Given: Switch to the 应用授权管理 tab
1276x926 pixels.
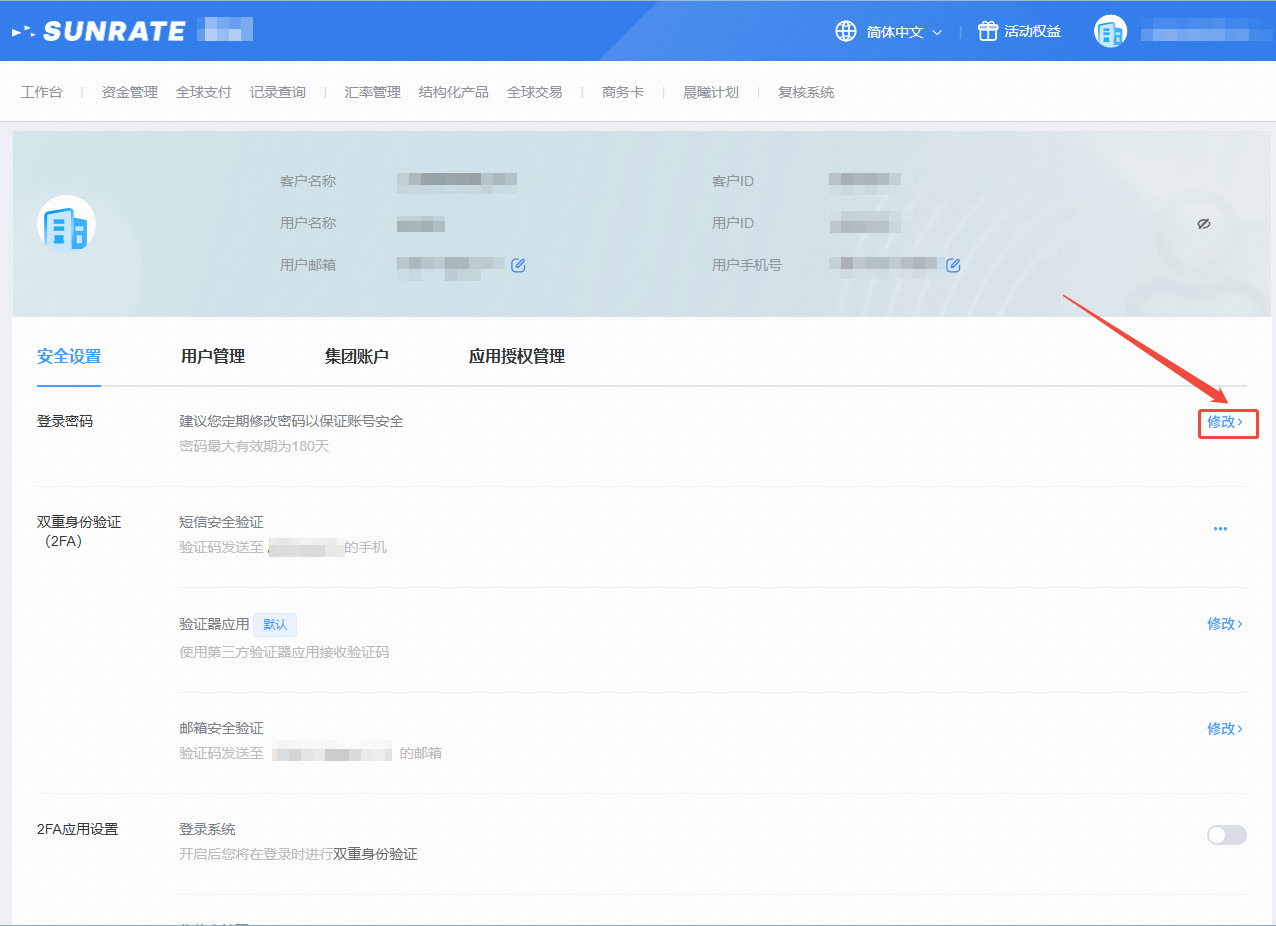Looking at the screenshot, I should (516, 356).
